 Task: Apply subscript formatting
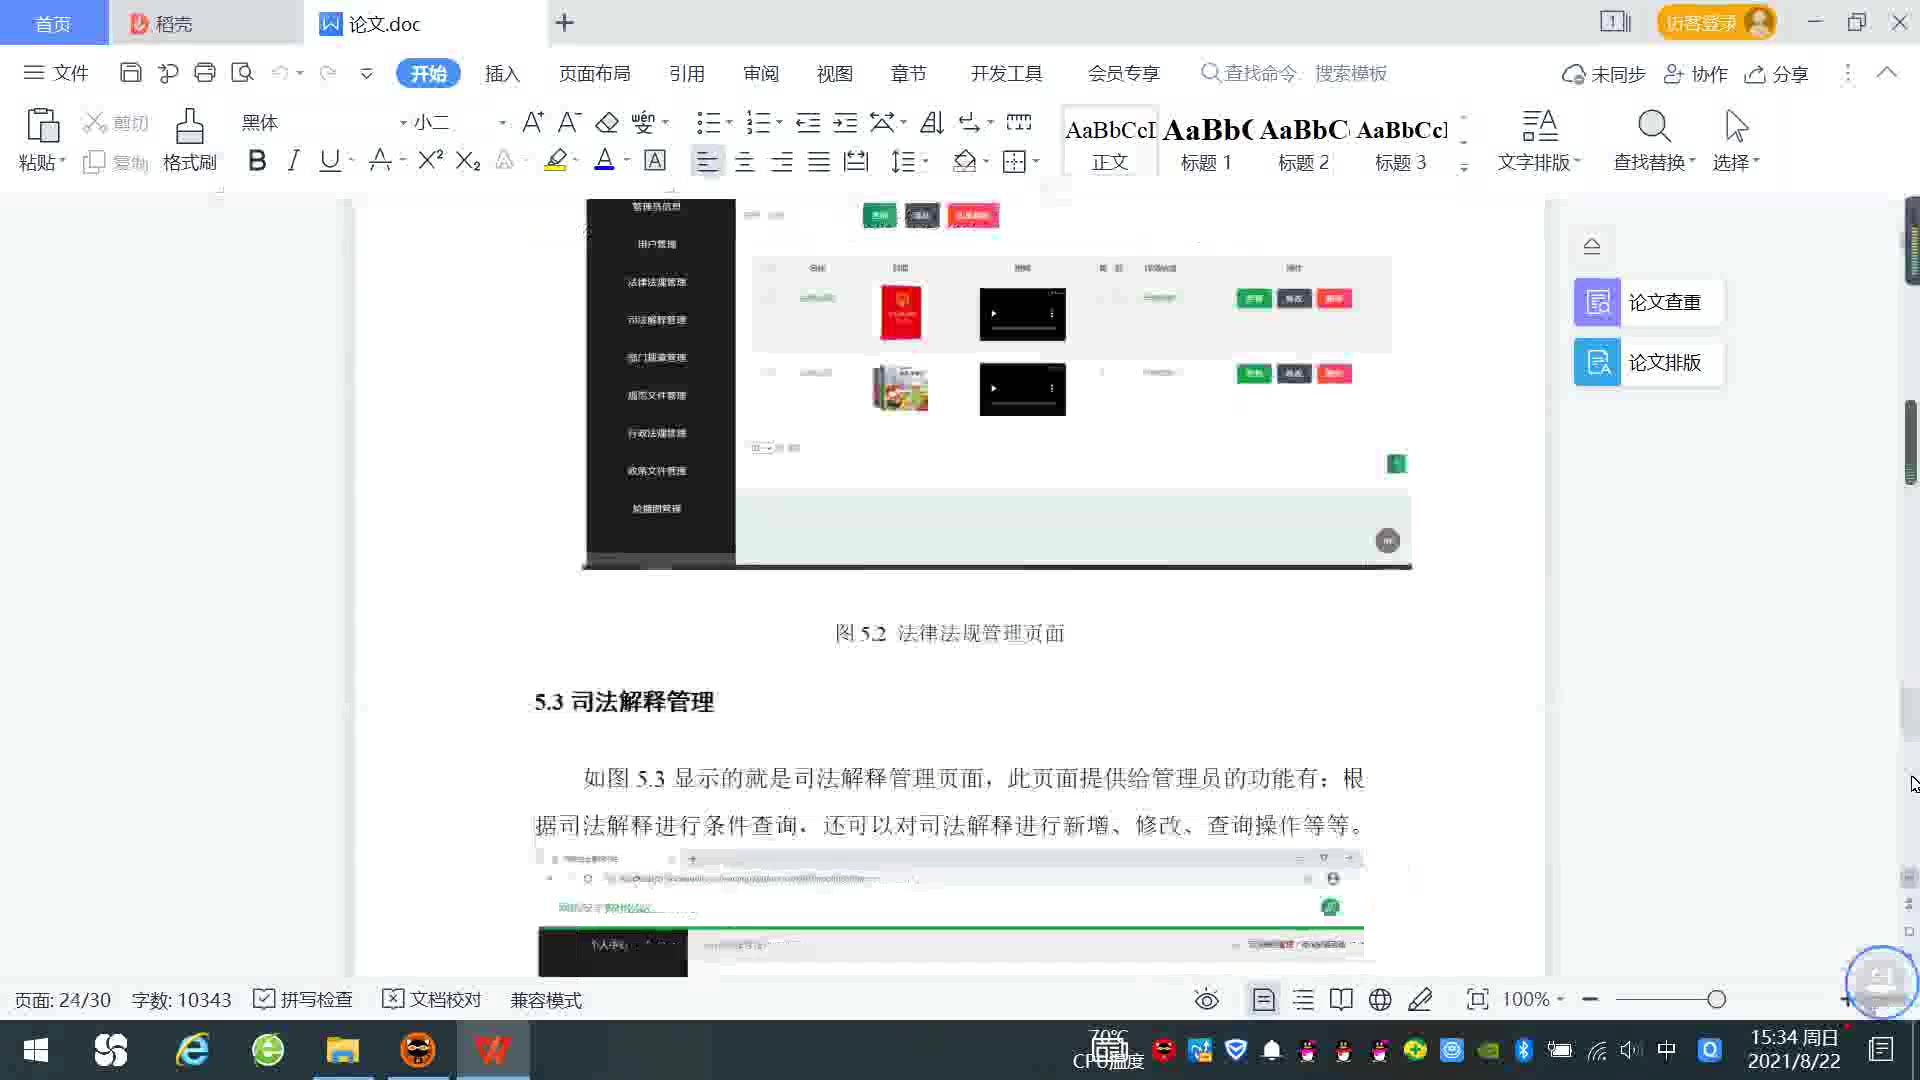(468, 160)
